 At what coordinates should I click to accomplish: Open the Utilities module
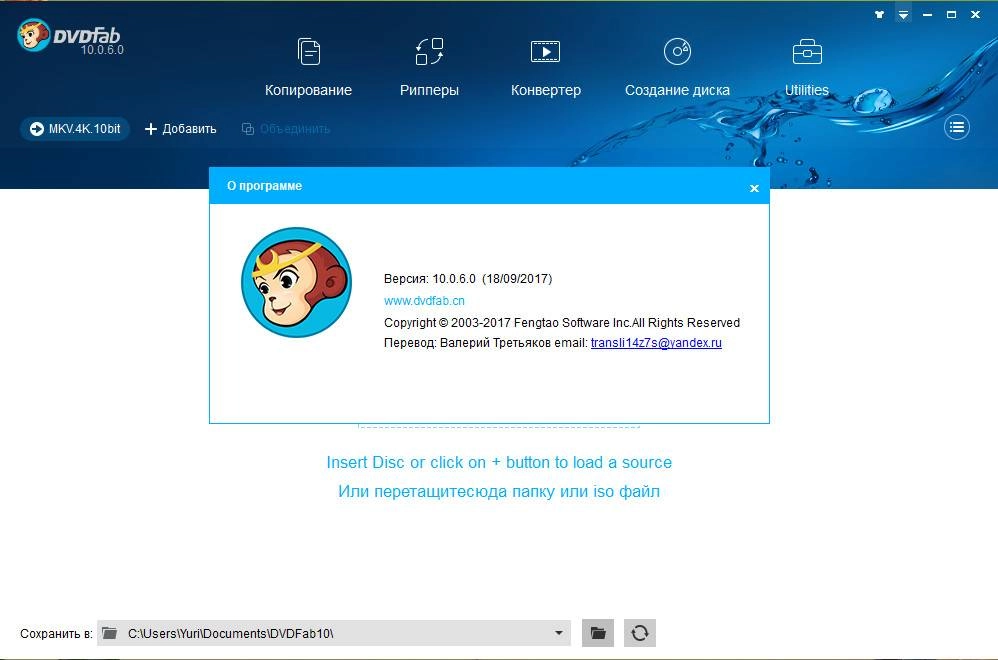806,67
